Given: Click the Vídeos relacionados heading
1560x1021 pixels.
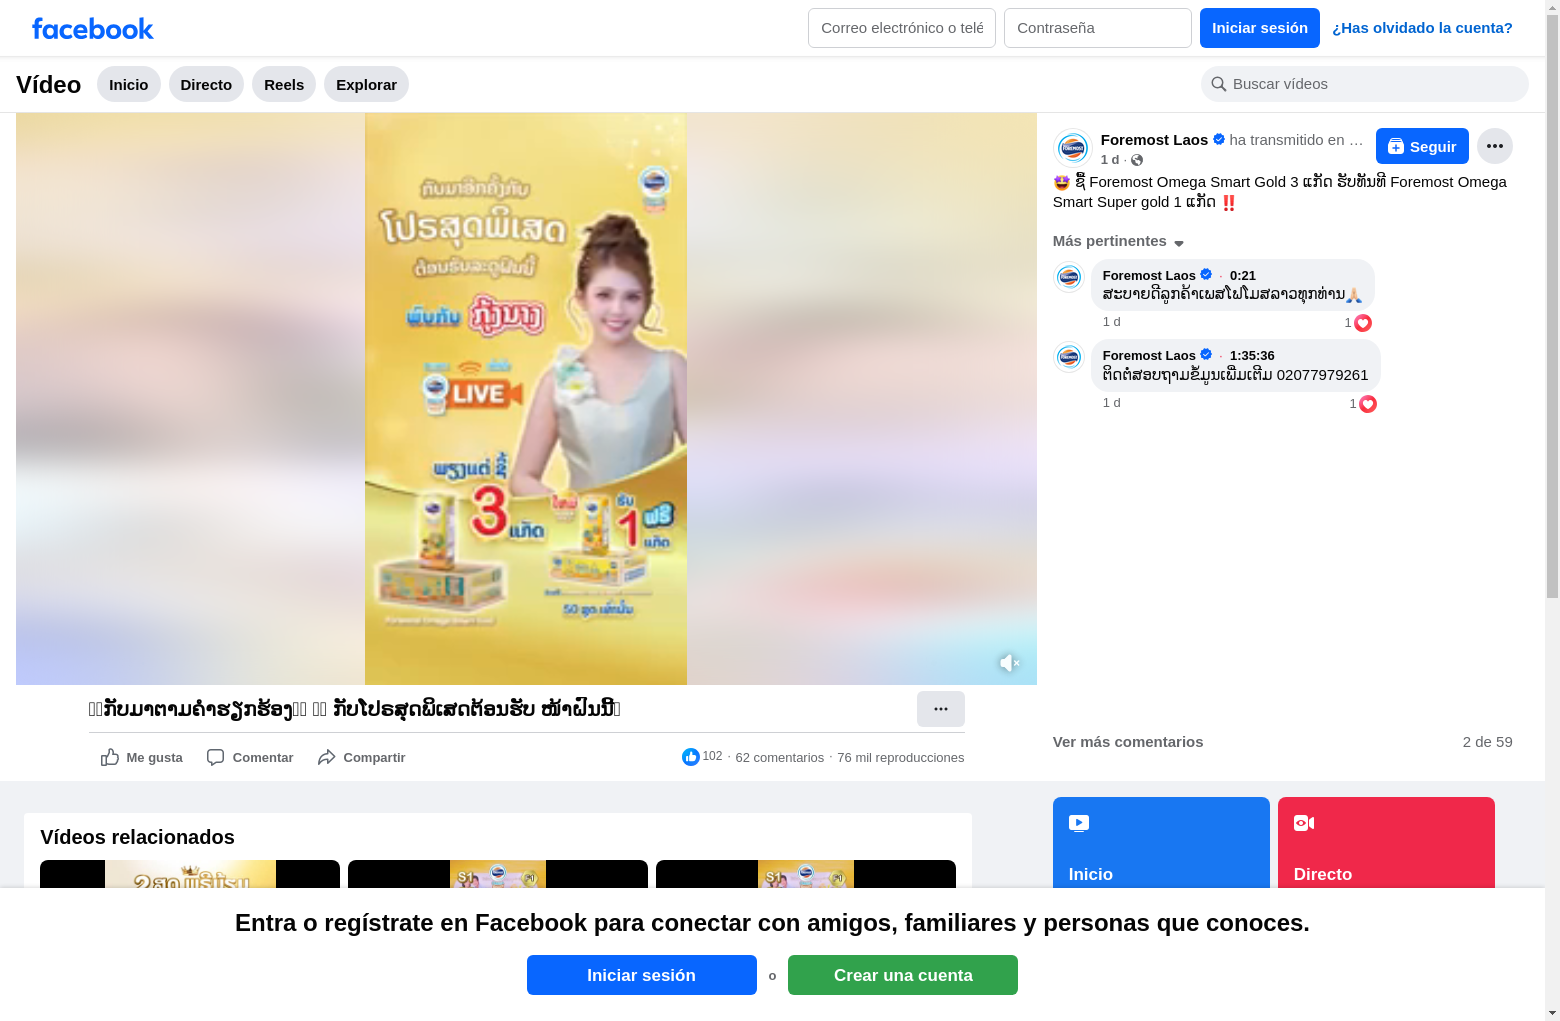Looking at the screenshot, I should [137, 837].
